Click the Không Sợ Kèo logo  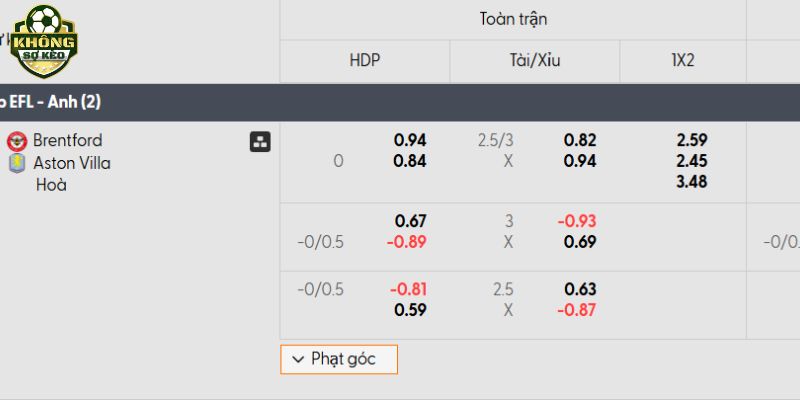click(x=44, y=41)
